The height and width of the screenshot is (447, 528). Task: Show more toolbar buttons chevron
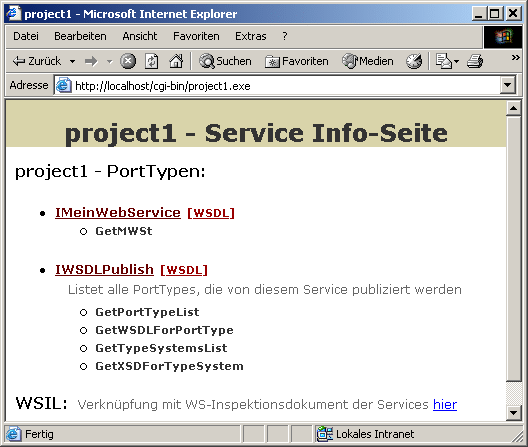(x=515, y=58)
